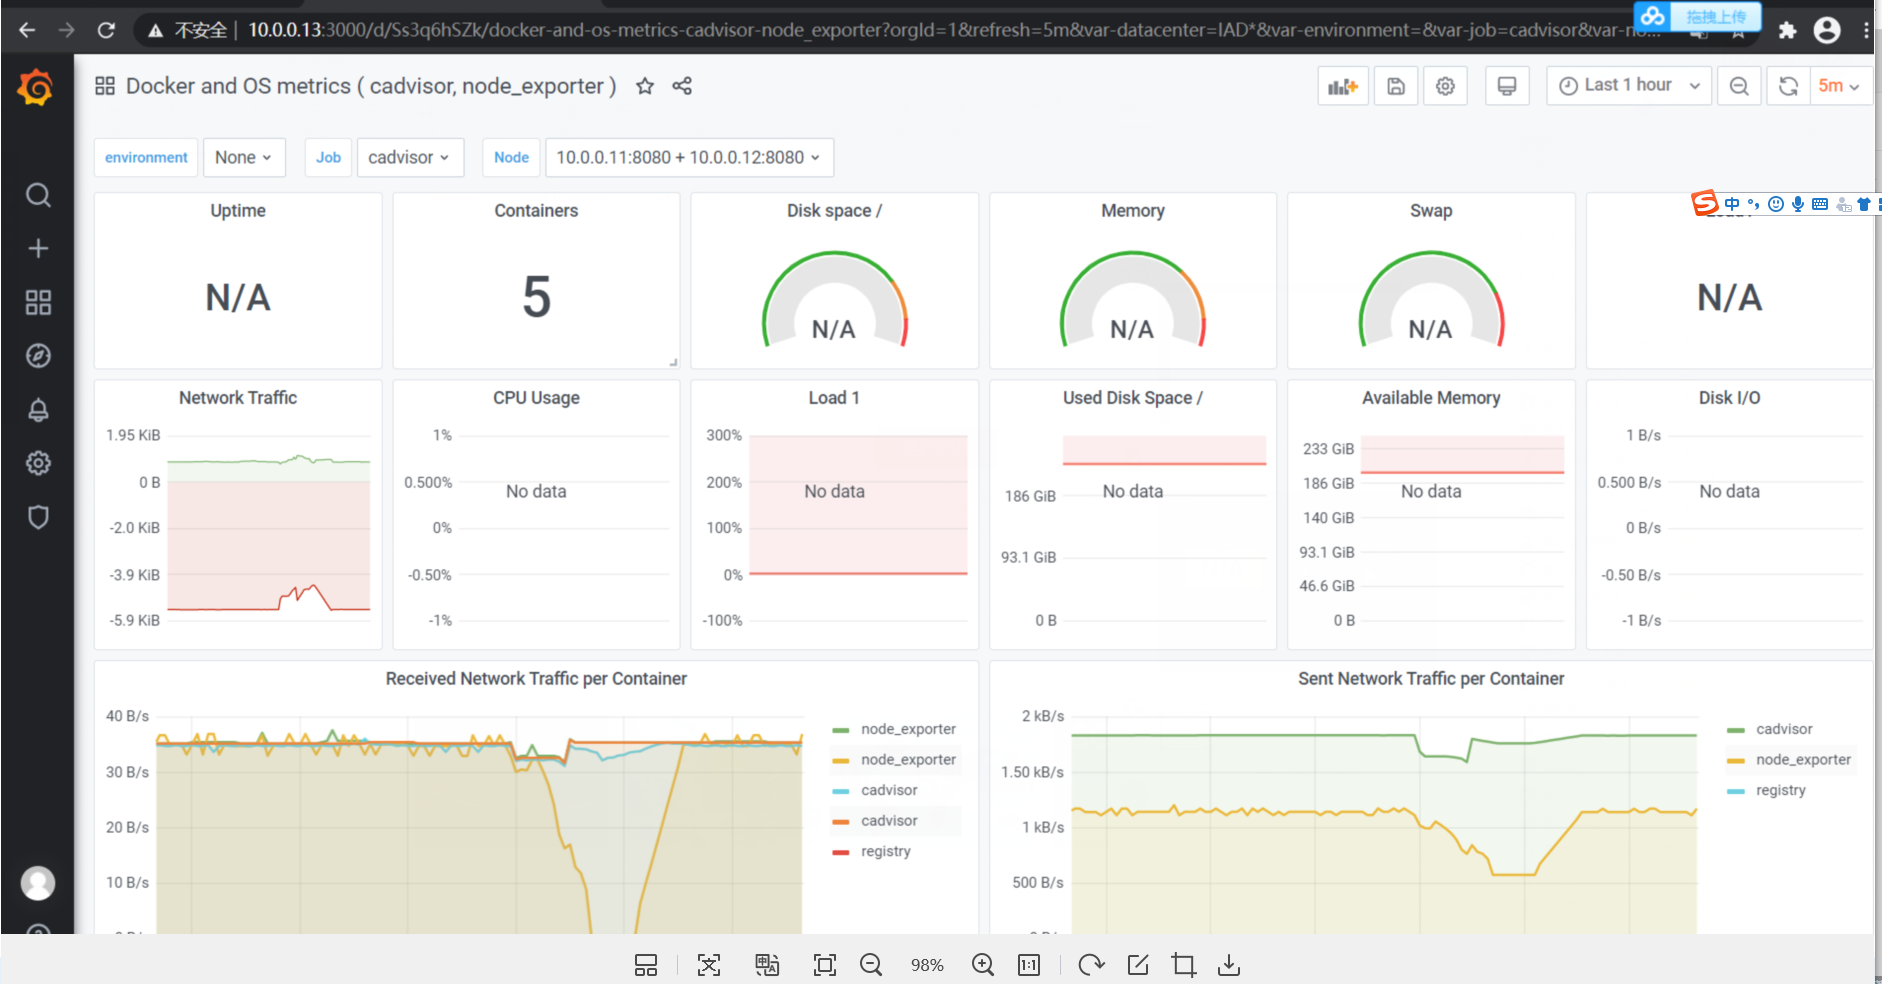1882x984 pixels.
Task: Open the search icon in sidebar
Action: click(x=38, y=195)
